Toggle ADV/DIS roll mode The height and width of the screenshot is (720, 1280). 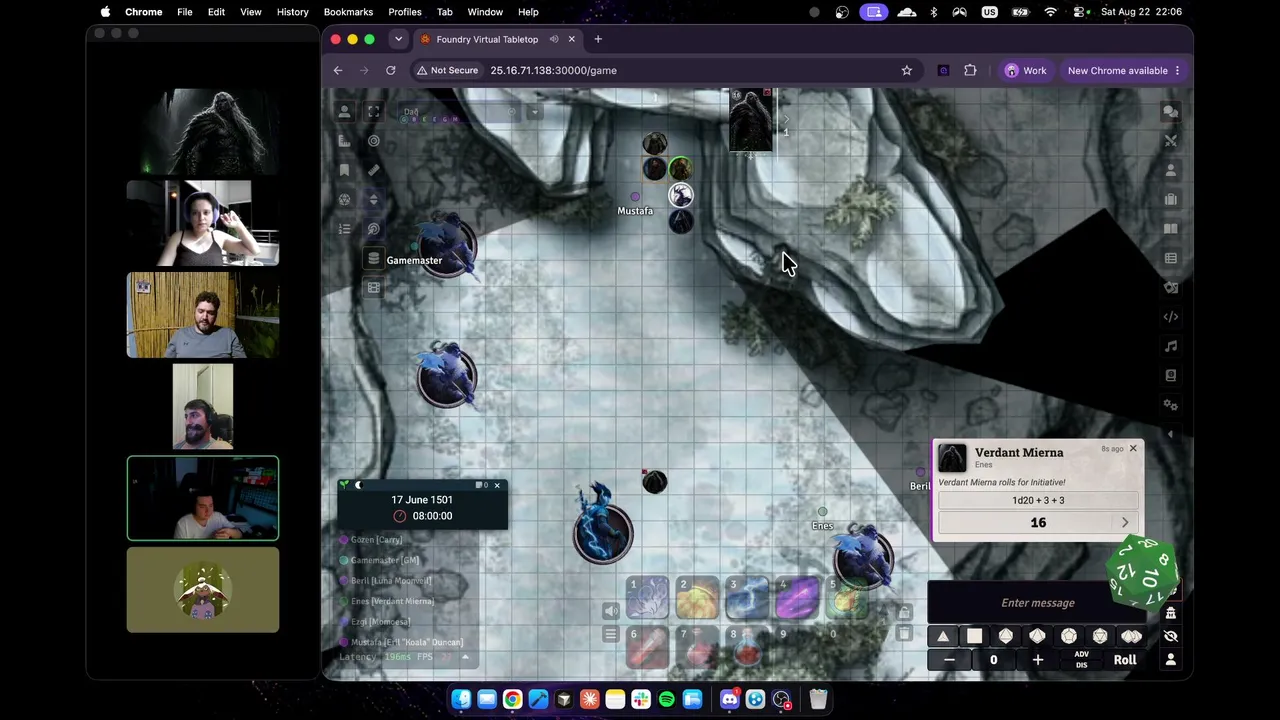tap(1081, 660)
